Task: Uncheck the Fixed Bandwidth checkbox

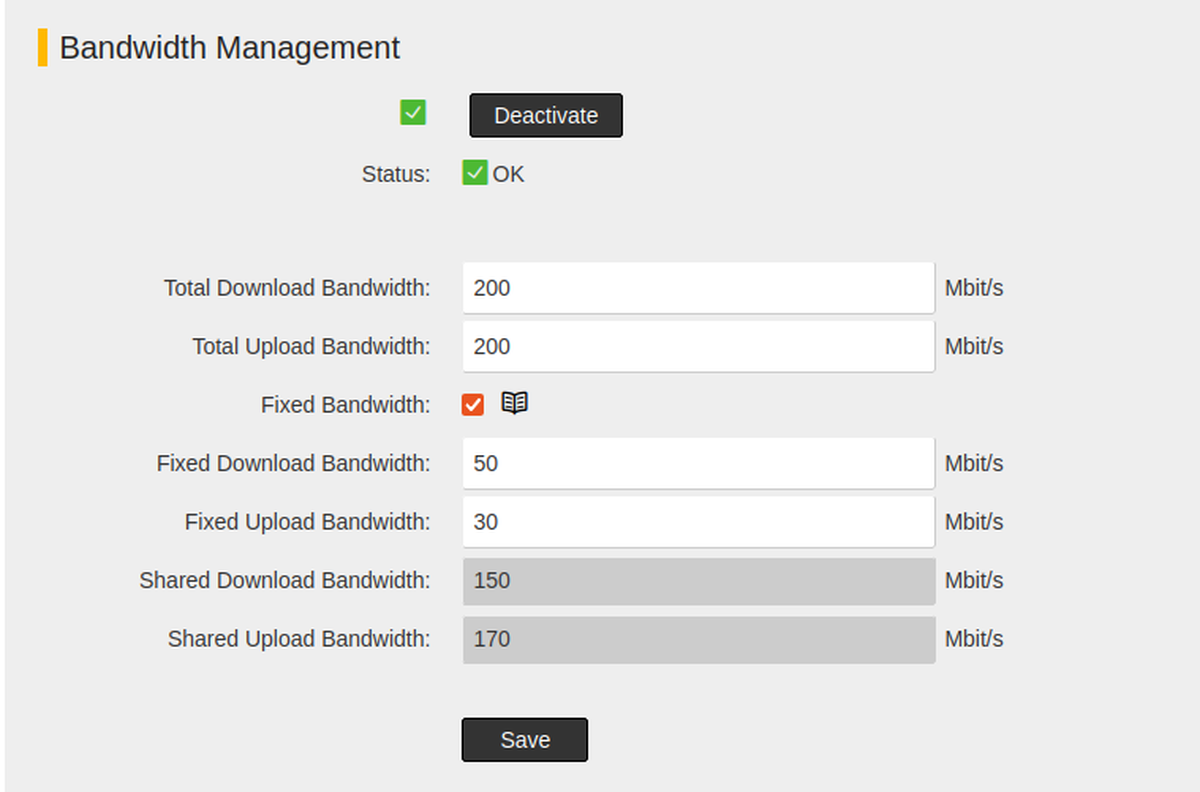Action: point(473,405)
